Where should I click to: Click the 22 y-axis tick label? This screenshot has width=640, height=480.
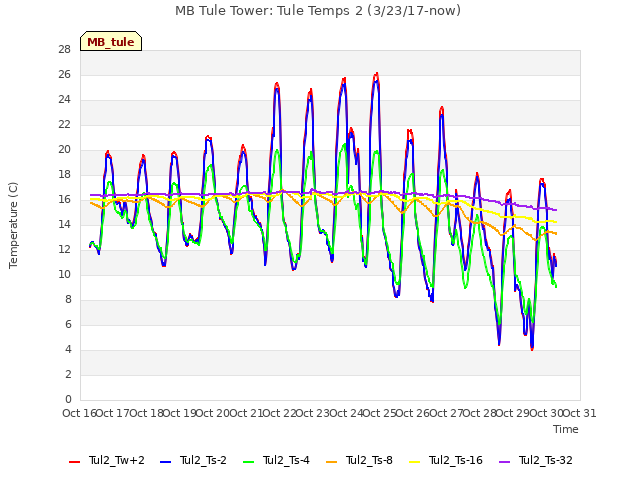click(x=64, y=125)
